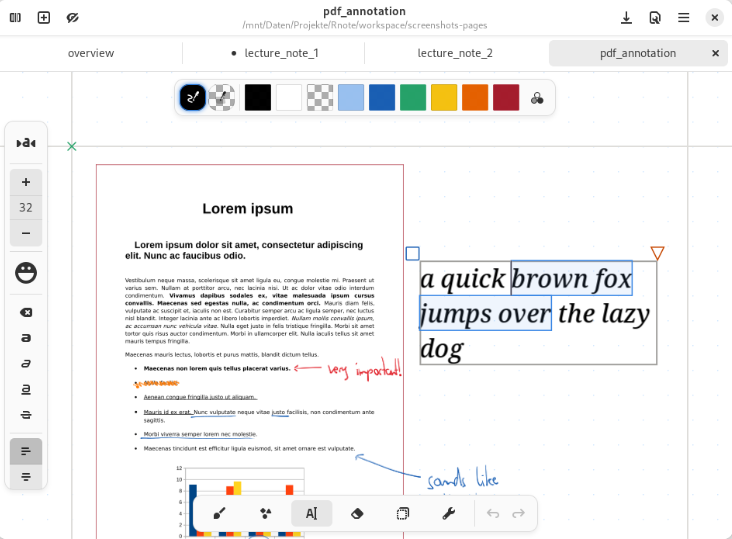Clear text formatting icon
This screenshot has height=539, width=732.
(26, 312)
